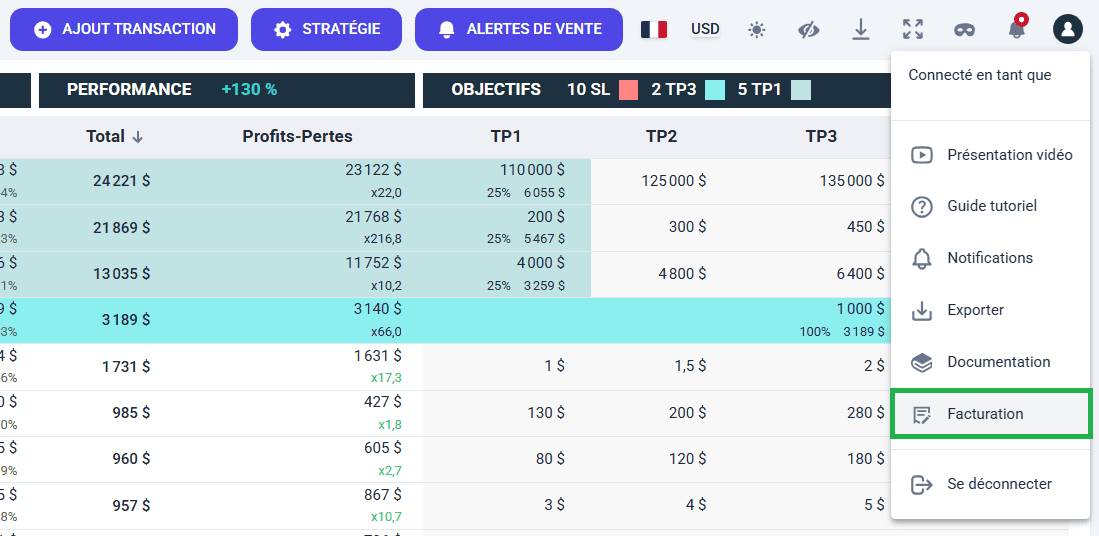Toggle the incognito mask icon

click(x=964, y=30)
